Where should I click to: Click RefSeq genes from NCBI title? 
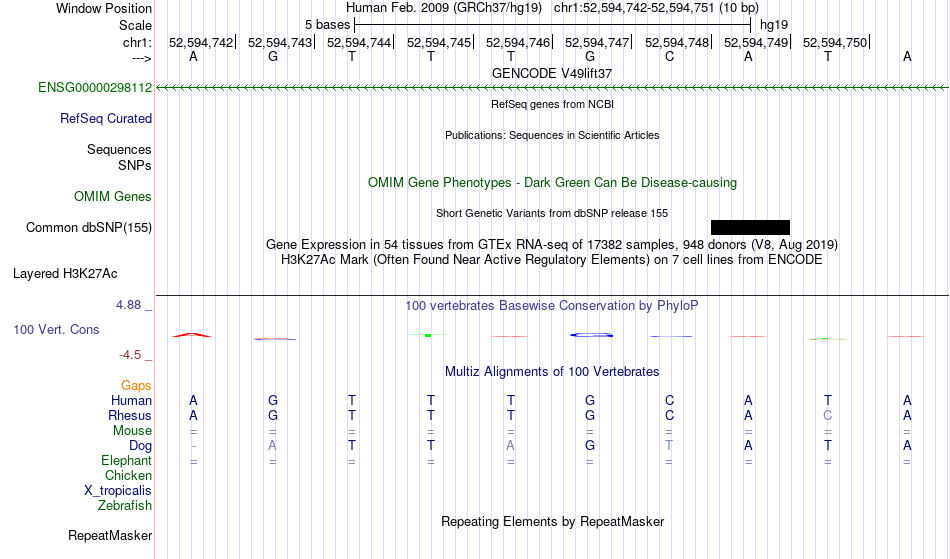coord(553,104)
